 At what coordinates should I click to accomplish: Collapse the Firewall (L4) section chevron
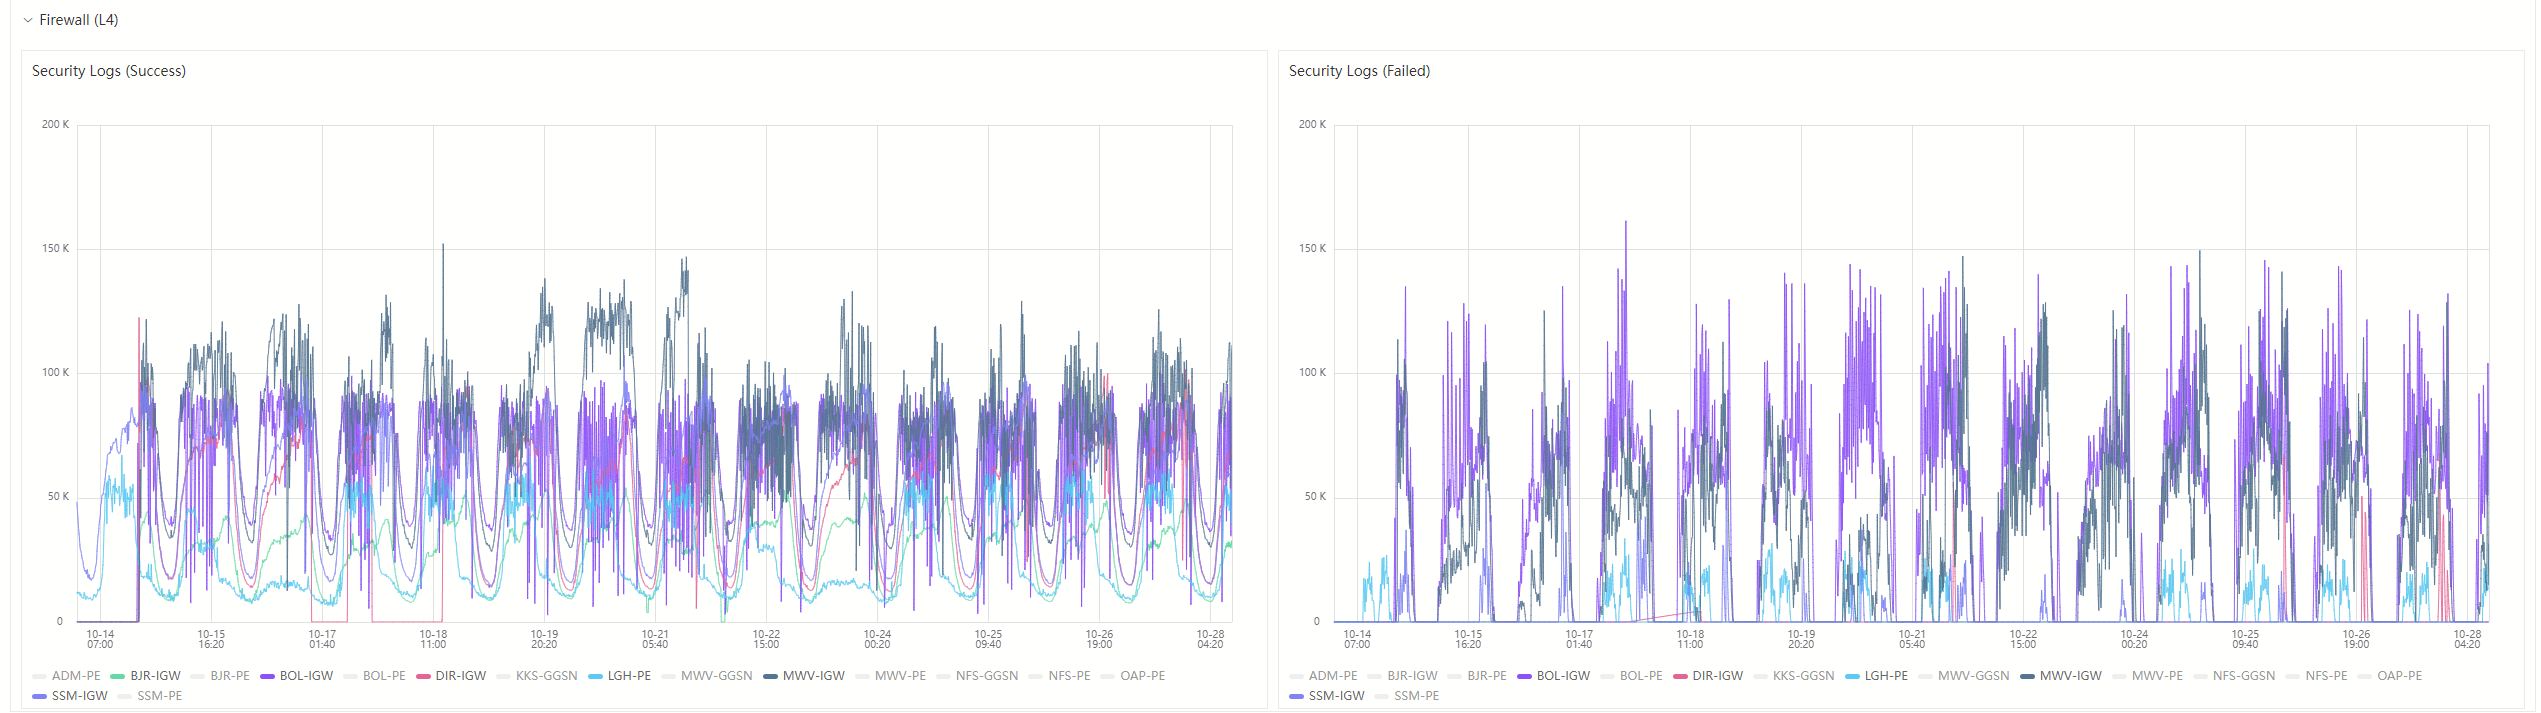click(28, 20)
